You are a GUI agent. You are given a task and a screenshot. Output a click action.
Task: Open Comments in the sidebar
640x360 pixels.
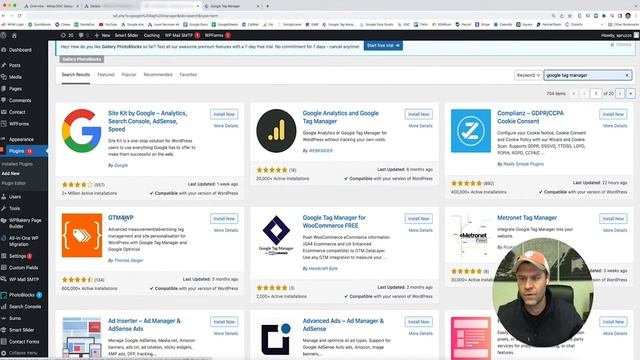click(20, 100)
